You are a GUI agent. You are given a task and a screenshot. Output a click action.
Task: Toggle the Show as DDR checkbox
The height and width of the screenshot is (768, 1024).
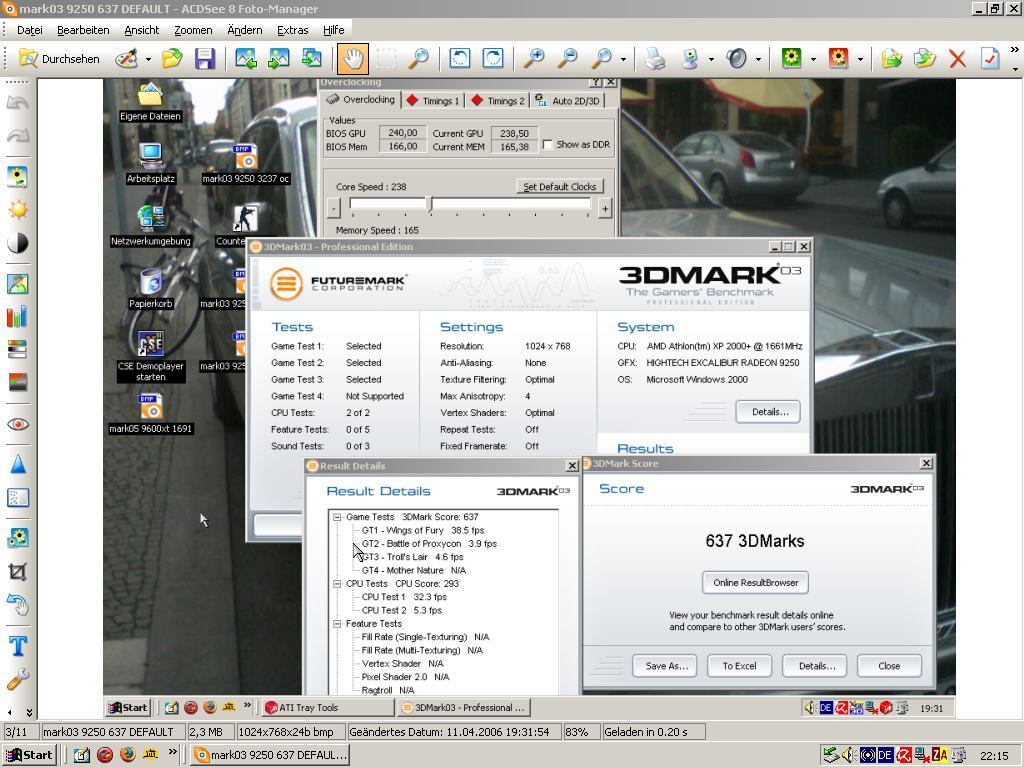pos(547,144)
